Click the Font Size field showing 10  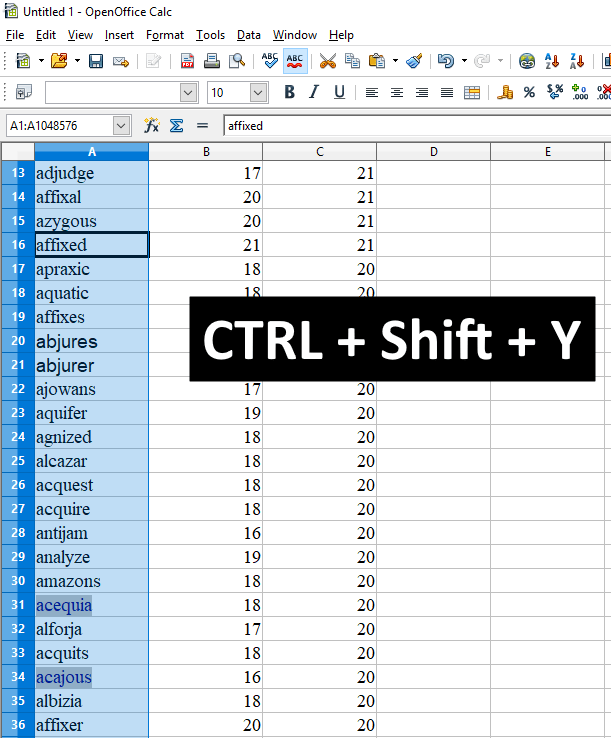coord(228,93)
